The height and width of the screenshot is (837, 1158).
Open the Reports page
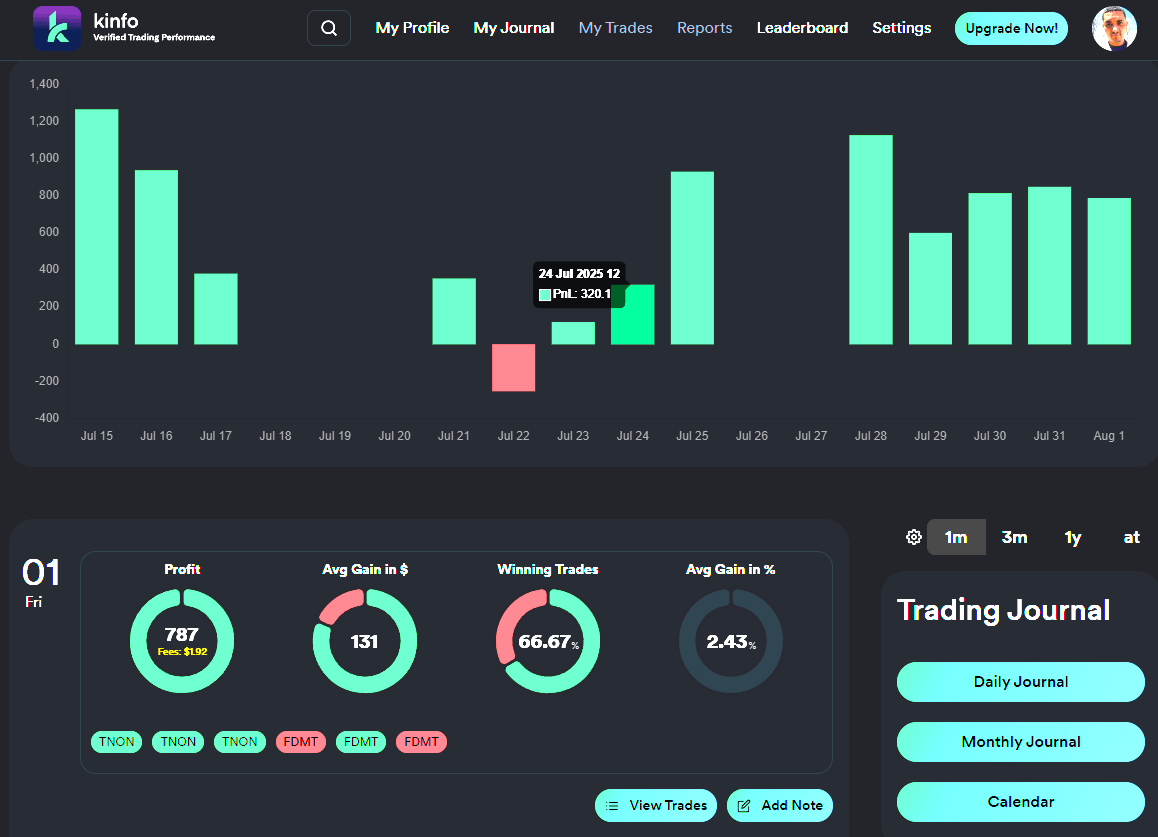pos(705,28)
